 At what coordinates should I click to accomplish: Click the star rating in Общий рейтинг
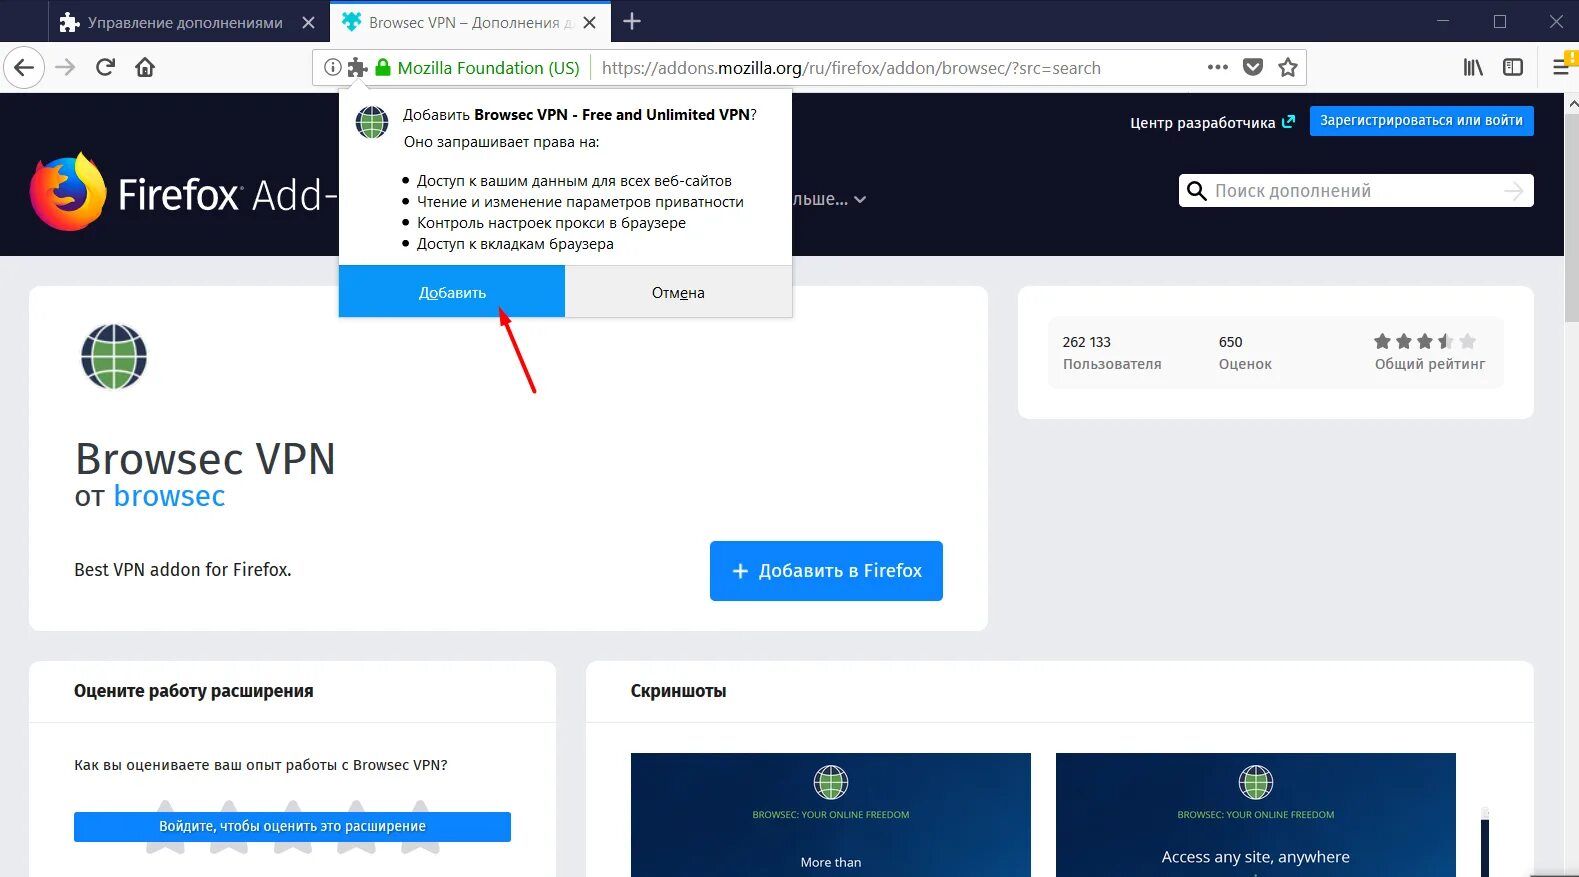[1425, 341]
